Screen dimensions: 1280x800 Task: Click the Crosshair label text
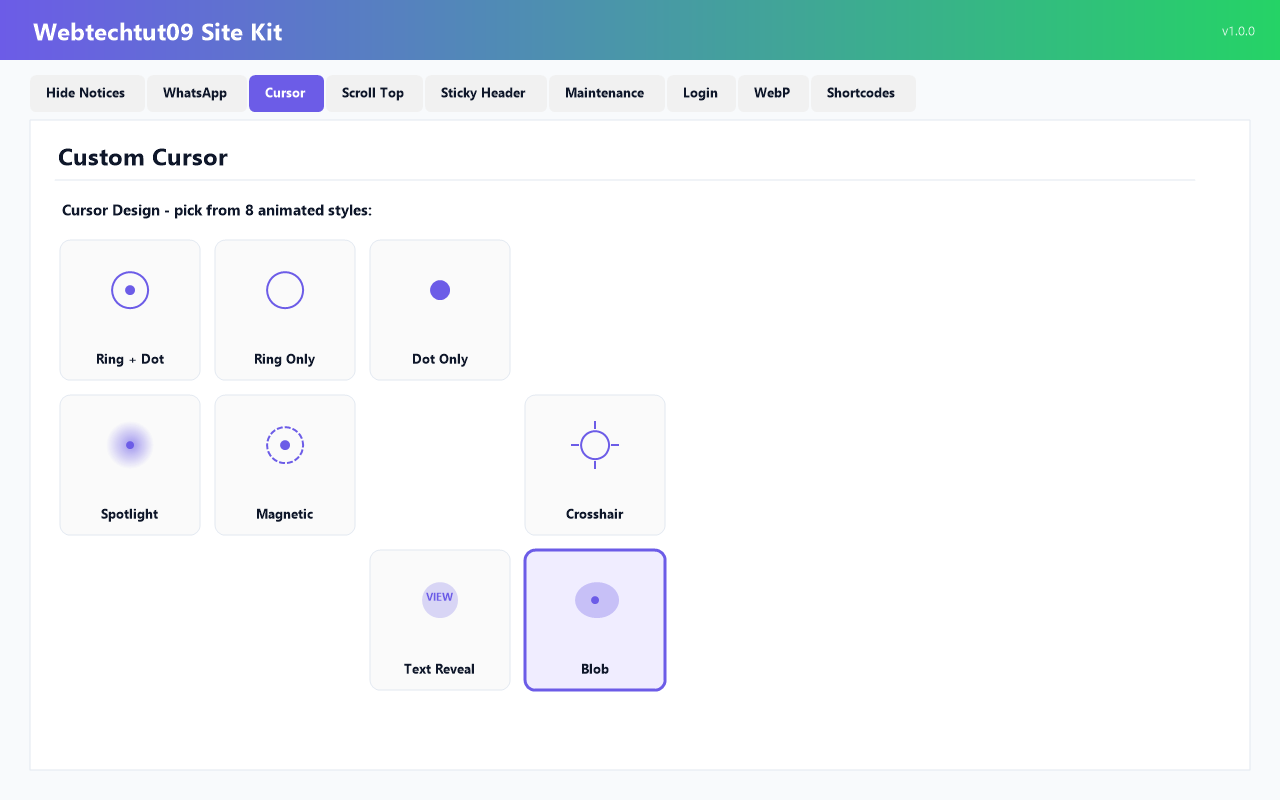pos(595,514)
